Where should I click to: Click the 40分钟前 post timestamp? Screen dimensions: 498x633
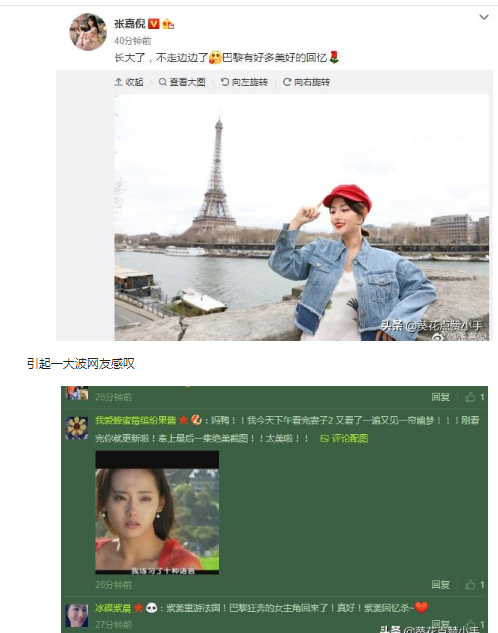click(x=132, y=41)
